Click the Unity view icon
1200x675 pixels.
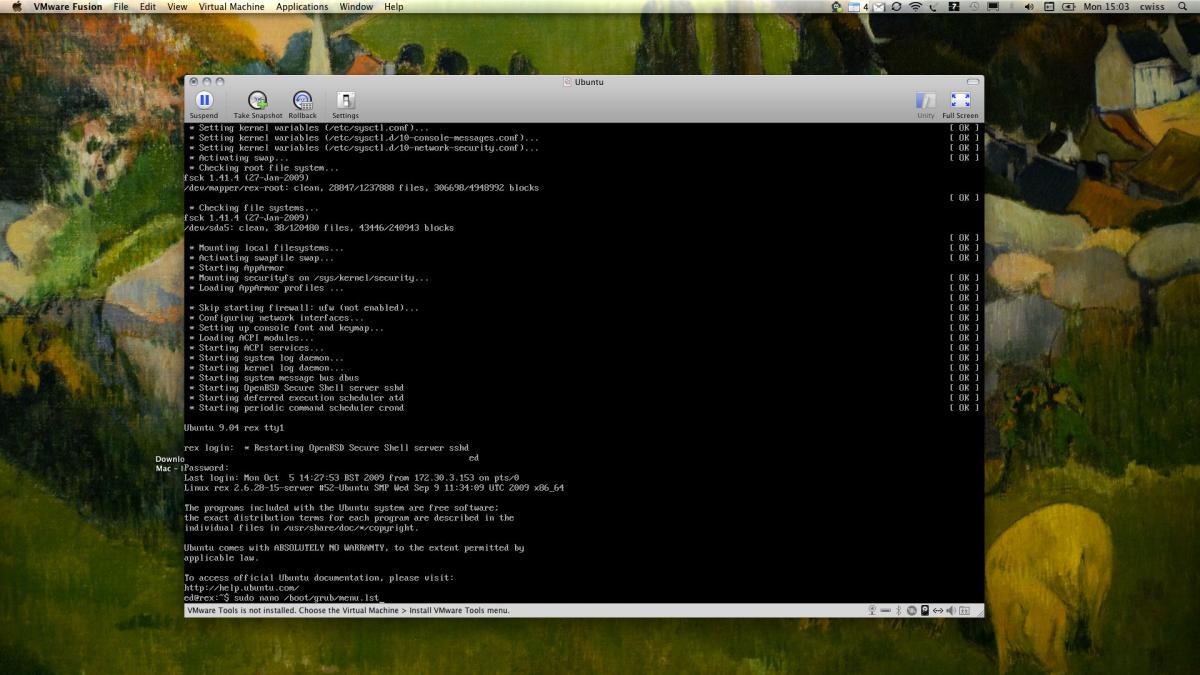926,101
